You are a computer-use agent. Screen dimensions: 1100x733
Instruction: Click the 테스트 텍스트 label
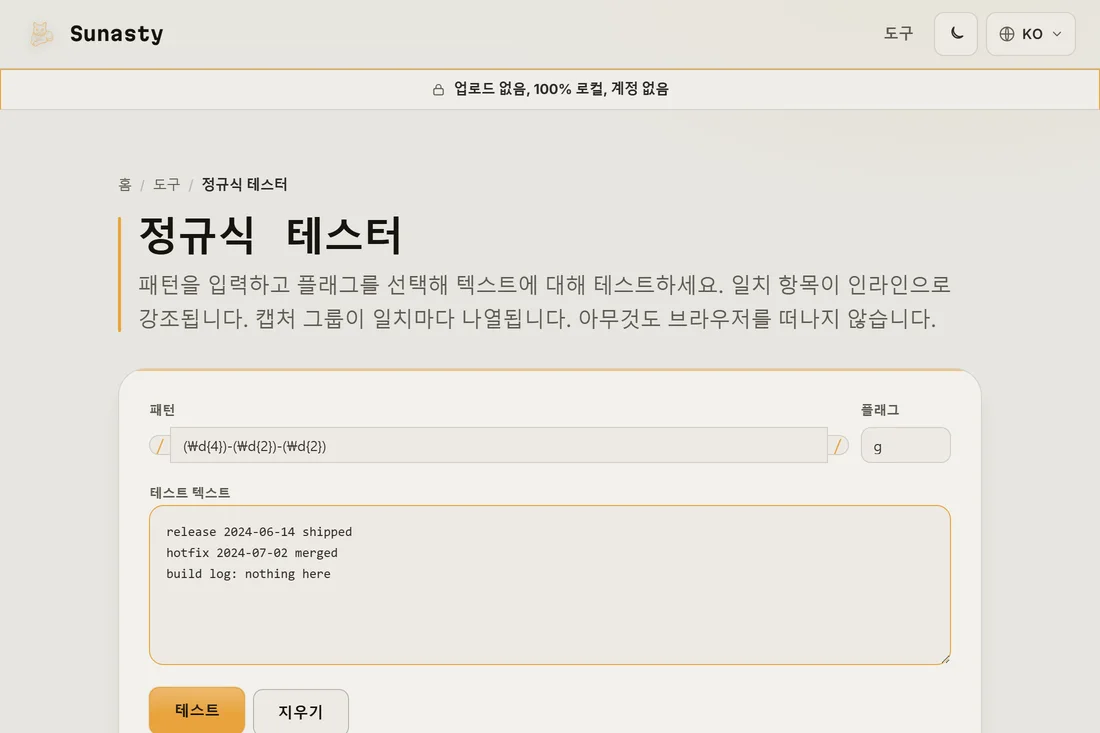click(189, 493)
